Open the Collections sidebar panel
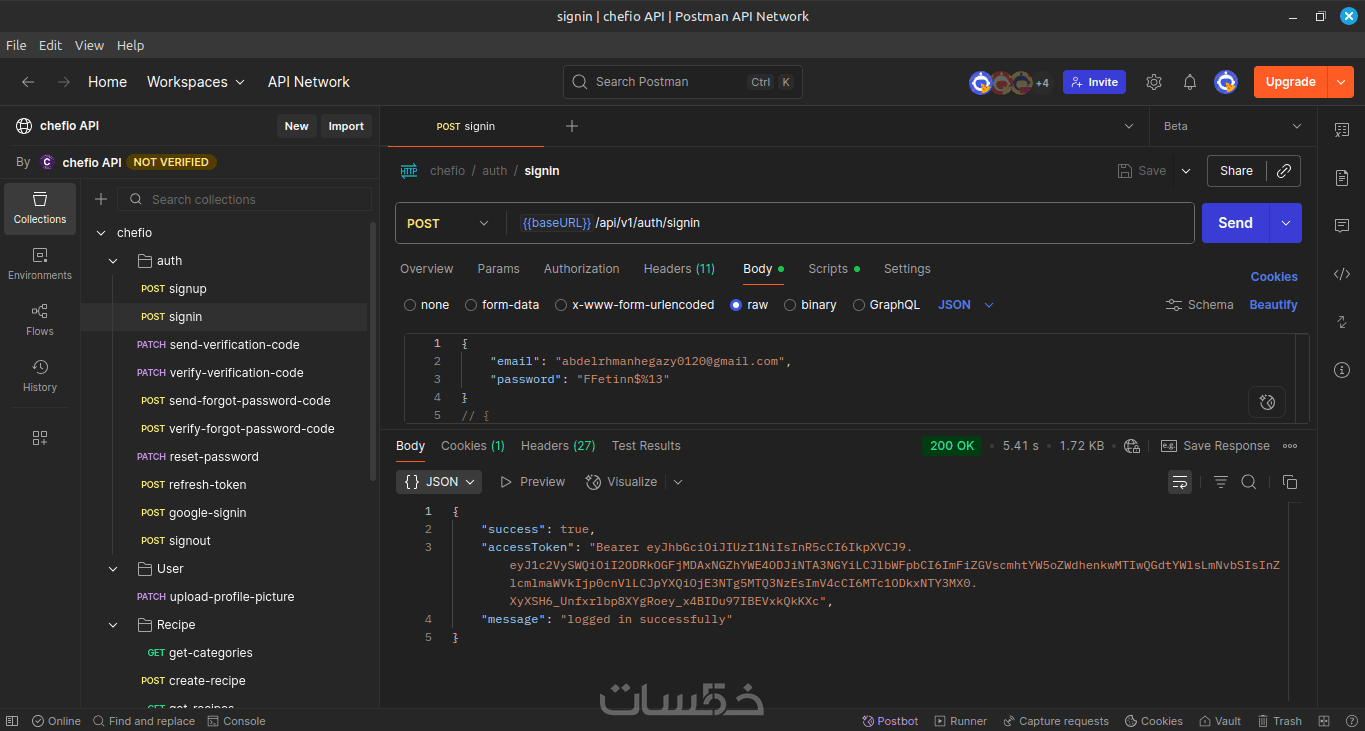This screenshot has width=1365, height=731. (40, 209)
